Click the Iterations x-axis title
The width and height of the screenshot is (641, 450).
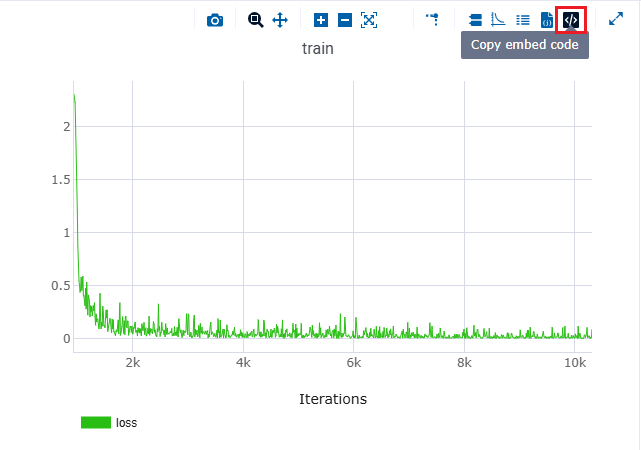pyautogui.click(x=333, y=399)
